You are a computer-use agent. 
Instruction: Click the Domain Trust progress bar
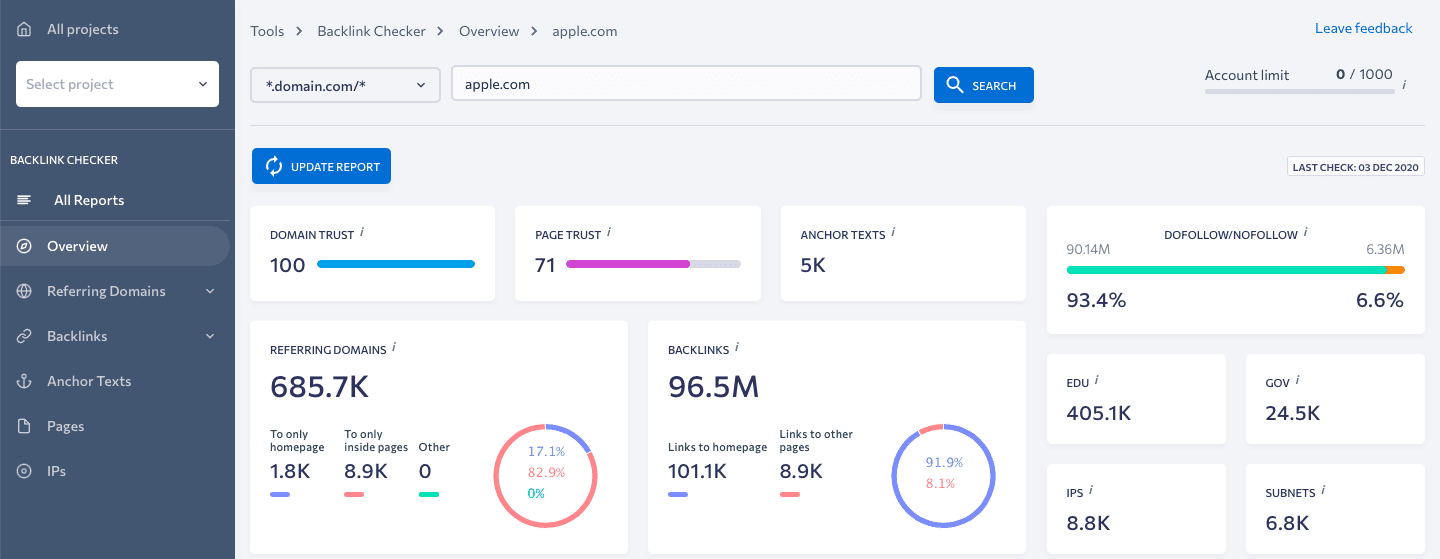pos(396,264)
